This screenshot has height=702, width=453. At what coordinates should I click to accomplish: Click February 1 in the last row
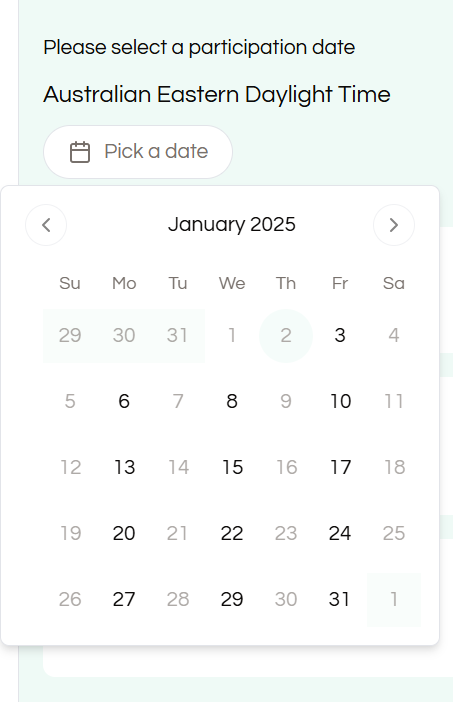394,599
